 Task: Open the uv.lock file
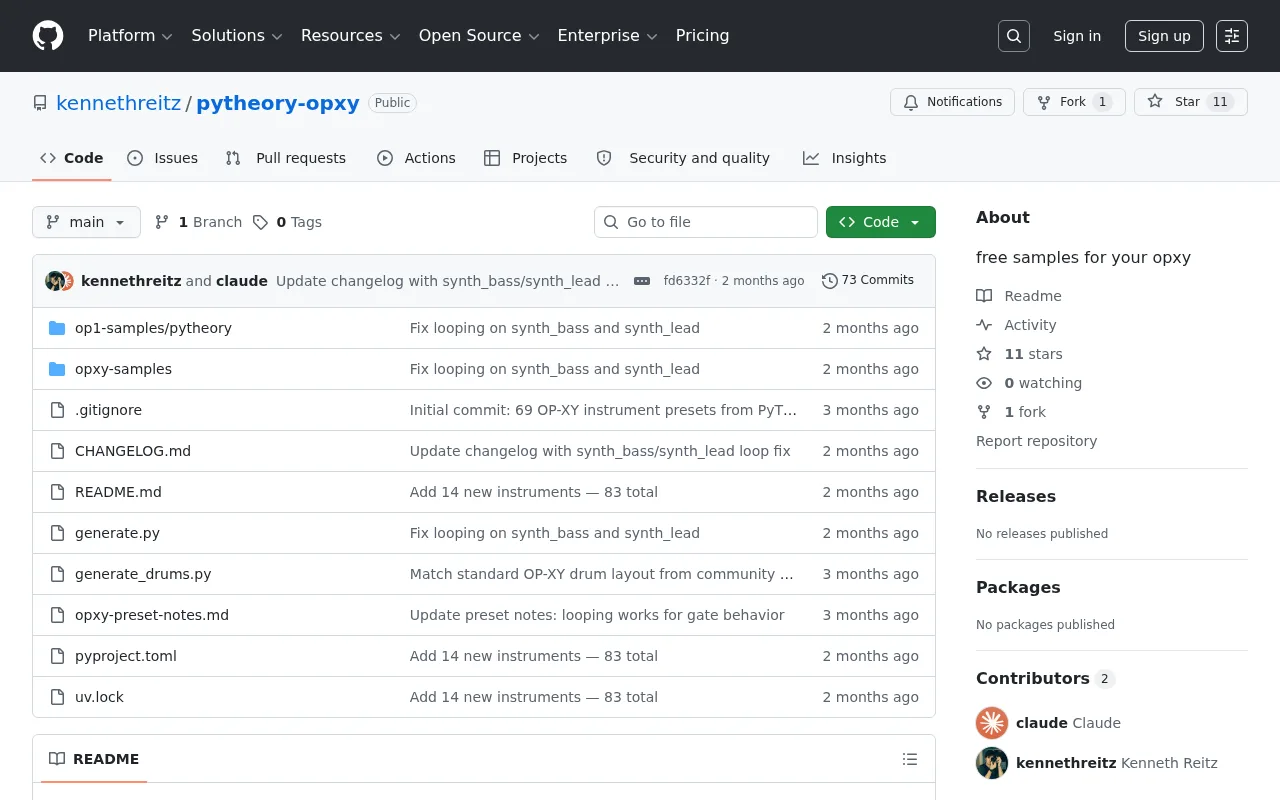[x=99, y=697]
